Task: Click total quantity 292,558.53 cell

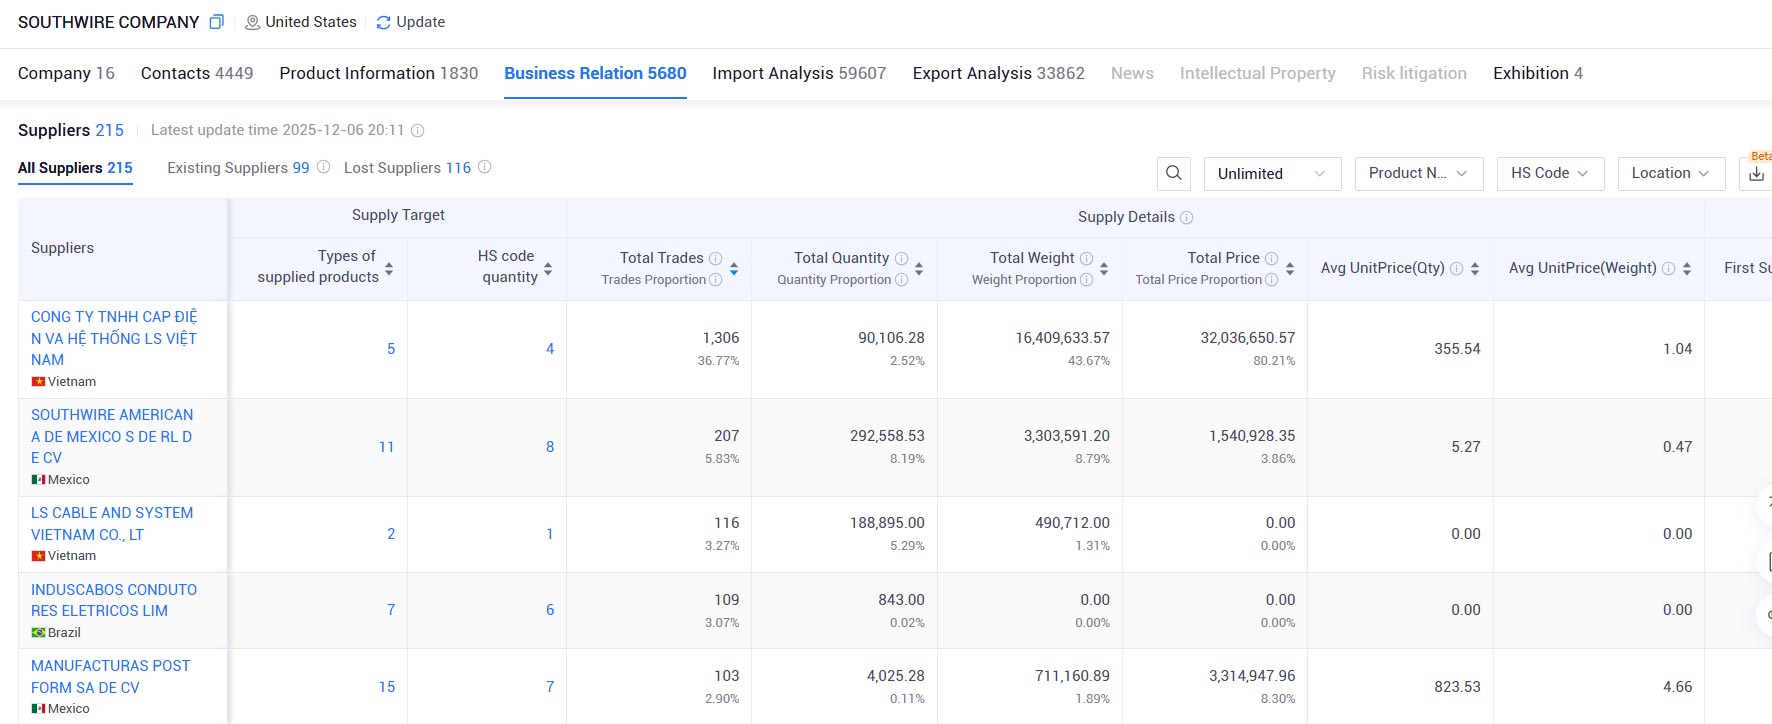Action: point(887,436)
